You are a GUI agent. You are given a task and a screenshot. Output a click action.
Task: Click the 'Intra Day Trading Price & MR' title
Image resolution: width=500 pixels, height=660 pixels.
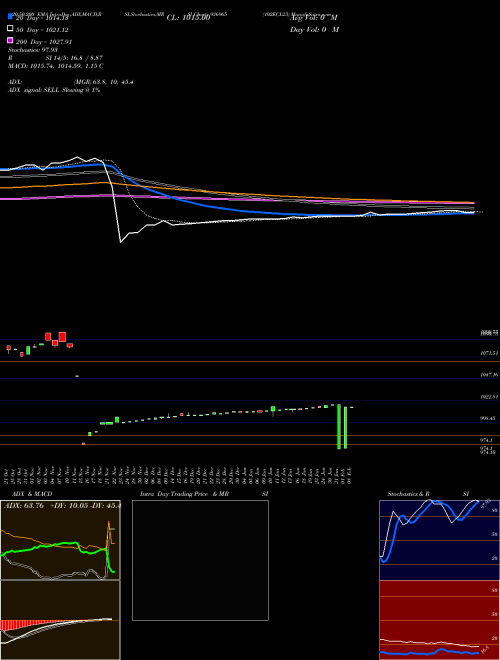184,494
